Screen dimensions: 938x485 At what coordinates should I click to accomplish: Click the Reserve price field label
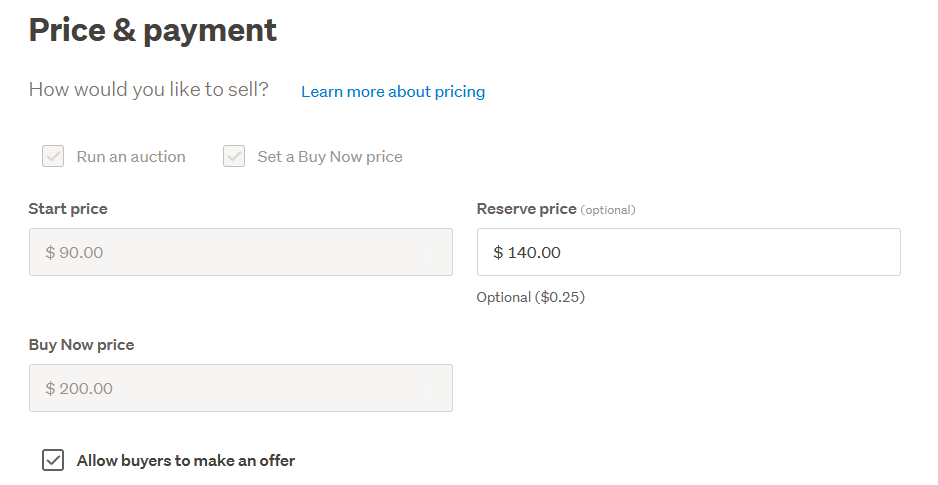tap(526, 209)
